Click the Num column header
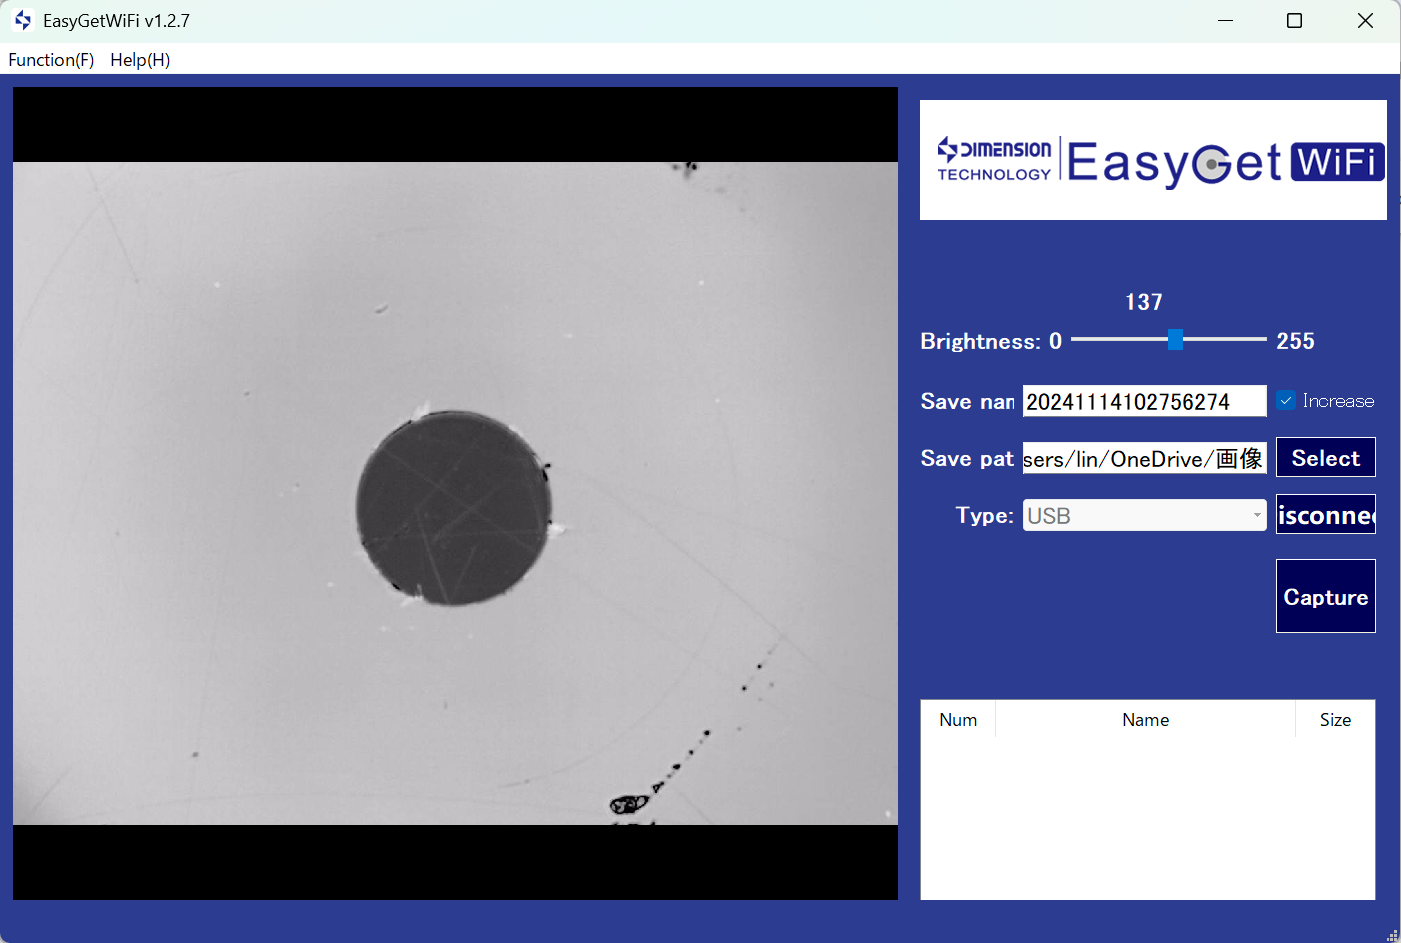 click(x=958, y=720)
